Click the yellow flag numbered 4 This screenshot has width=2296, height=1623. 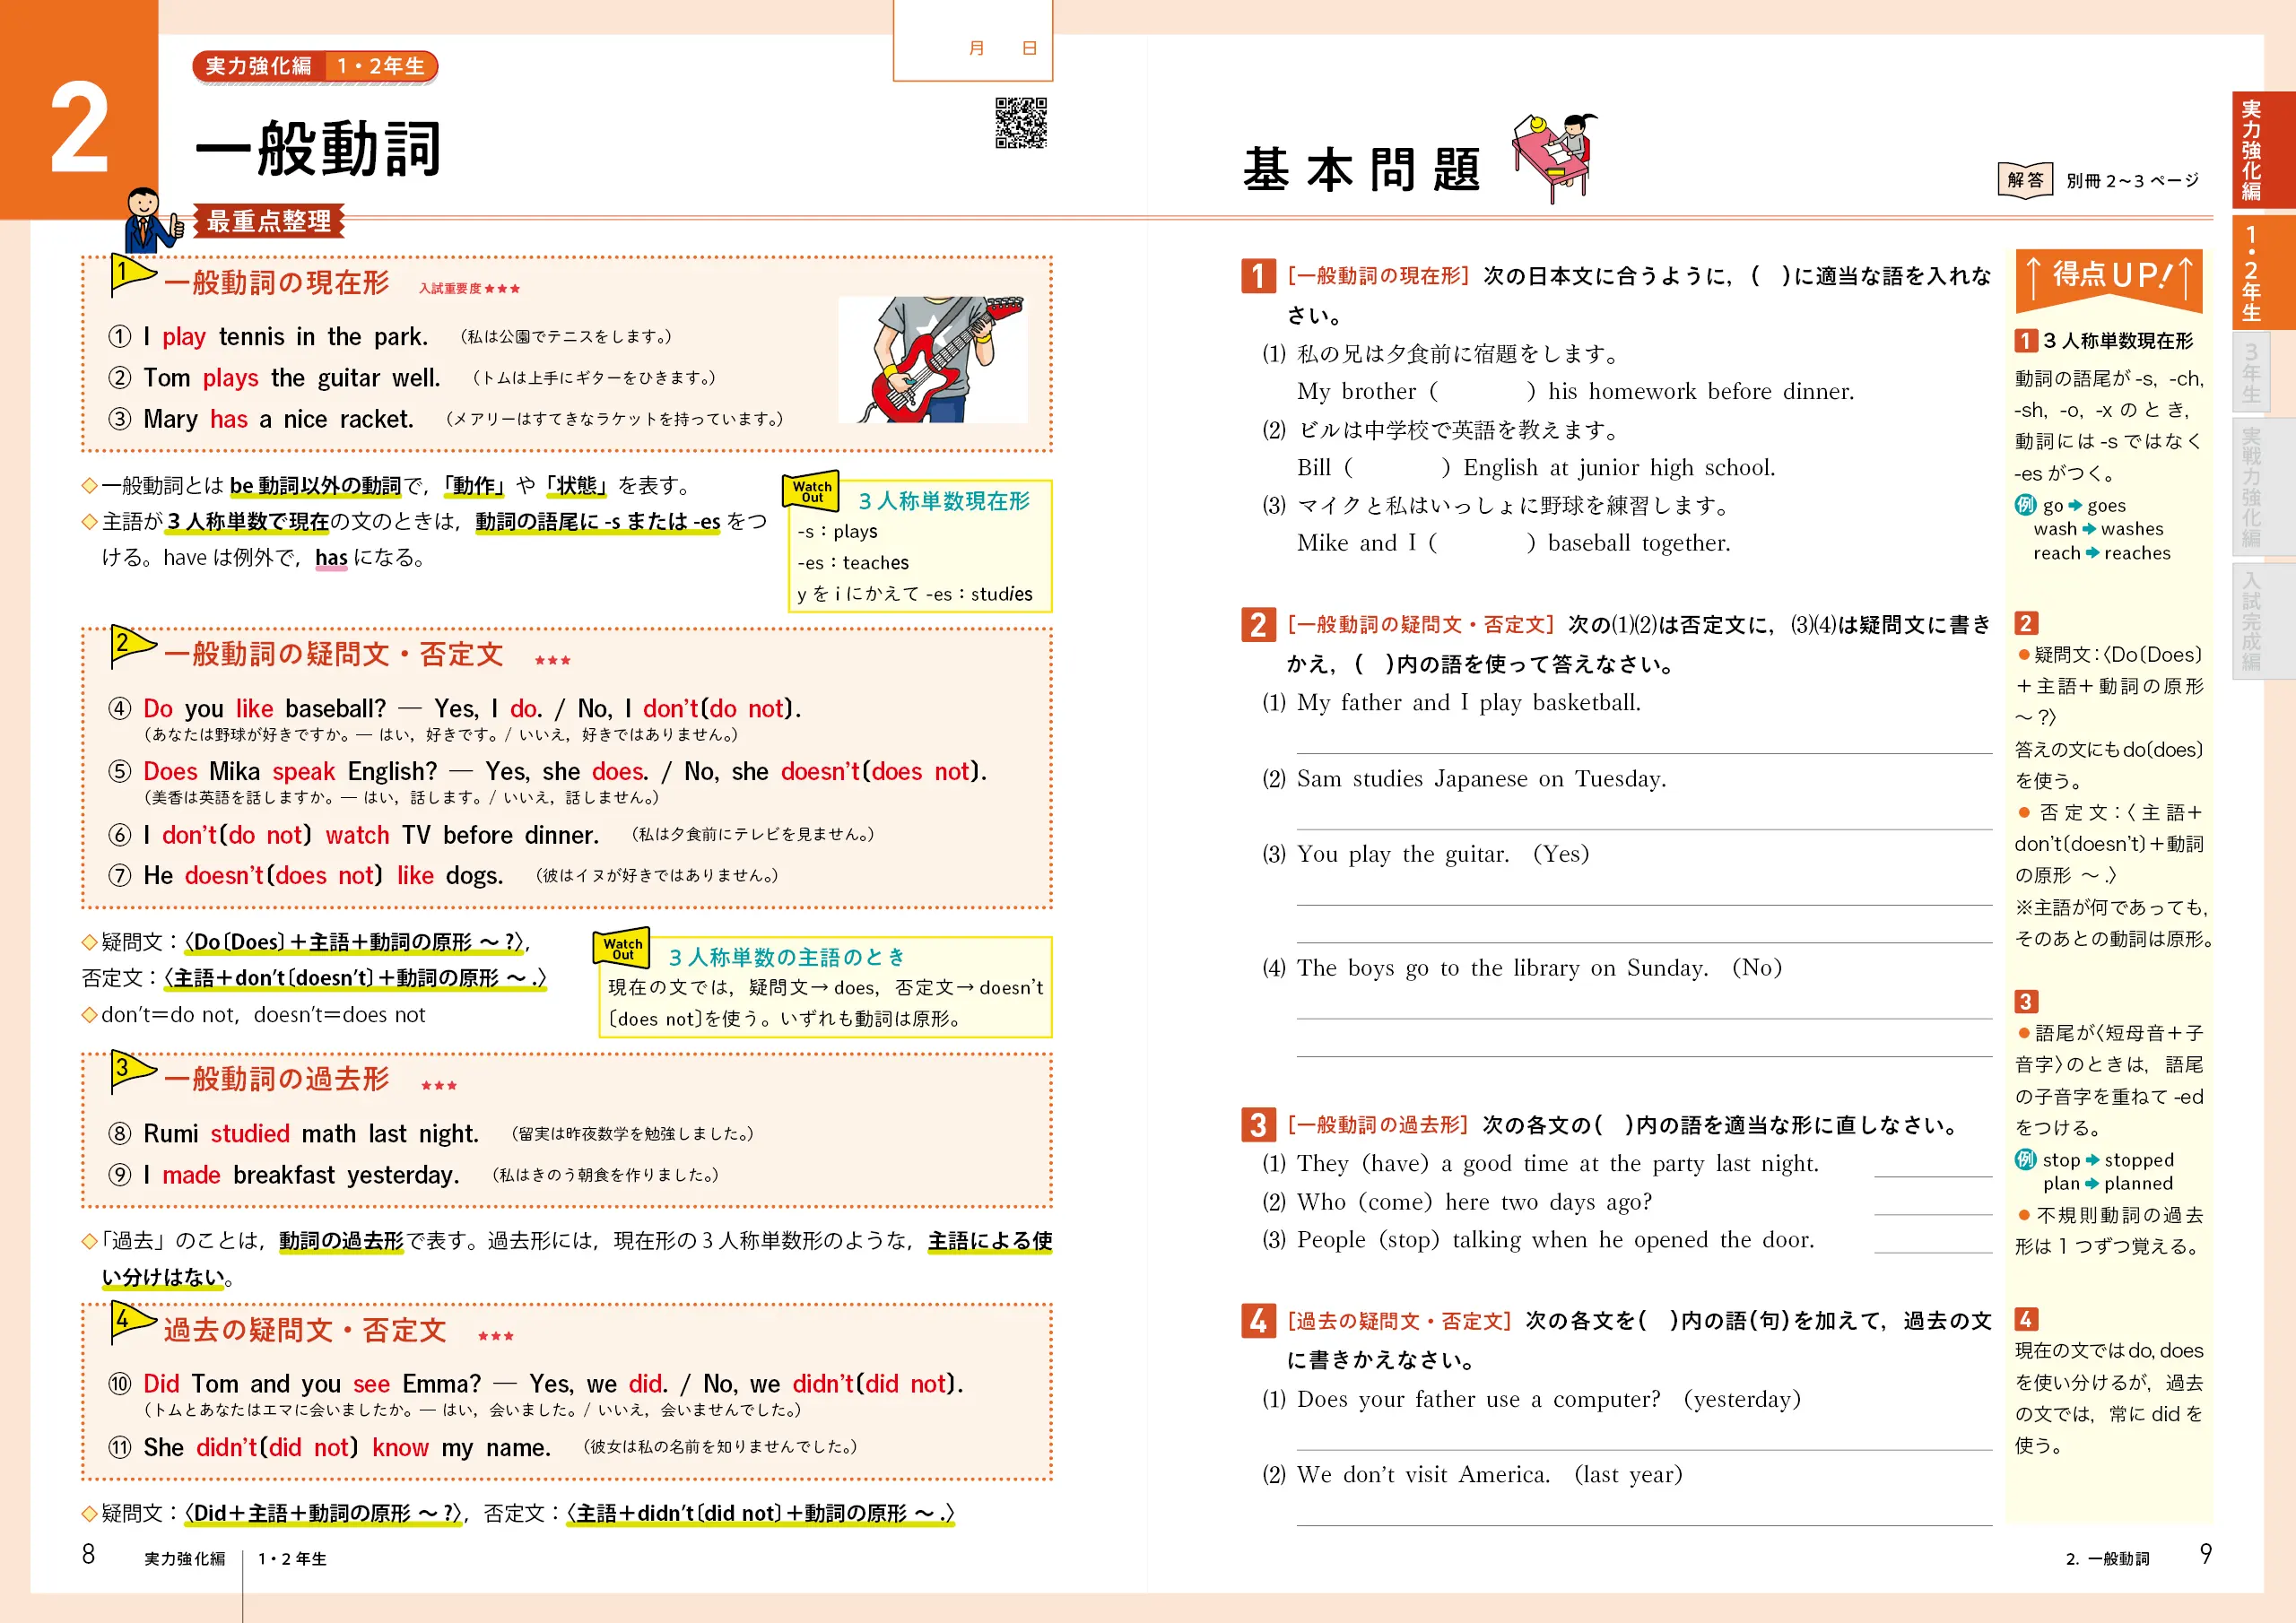(x=132, y=1322)
